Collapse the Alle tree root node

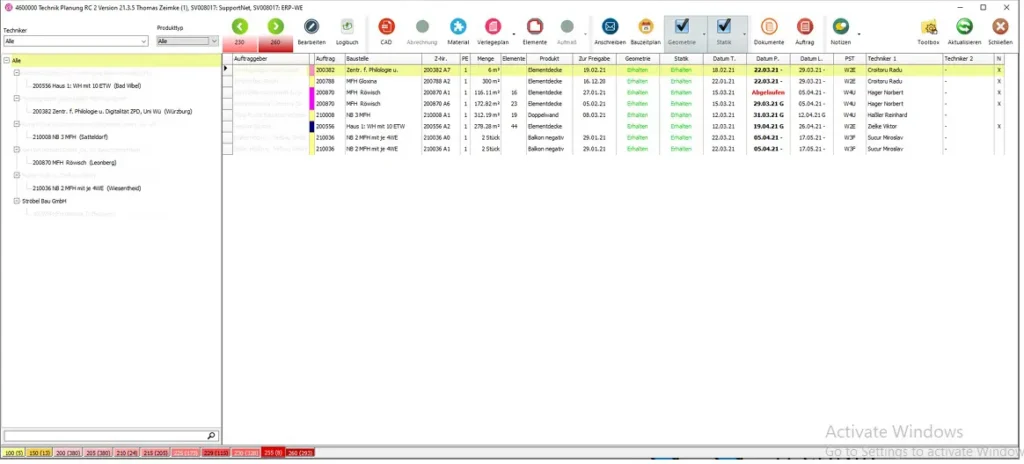click(6, 60)
